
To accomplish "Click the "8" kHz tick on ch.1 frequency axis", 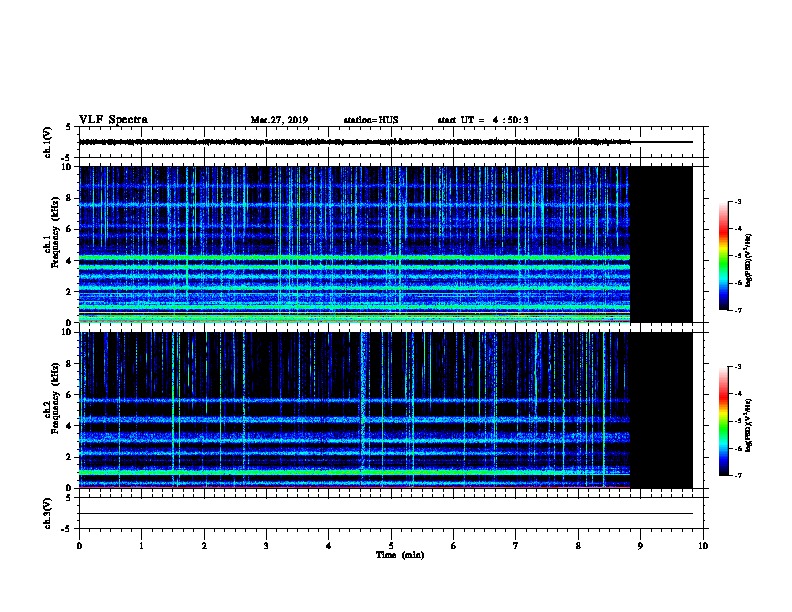I will [x=69, y=198].
